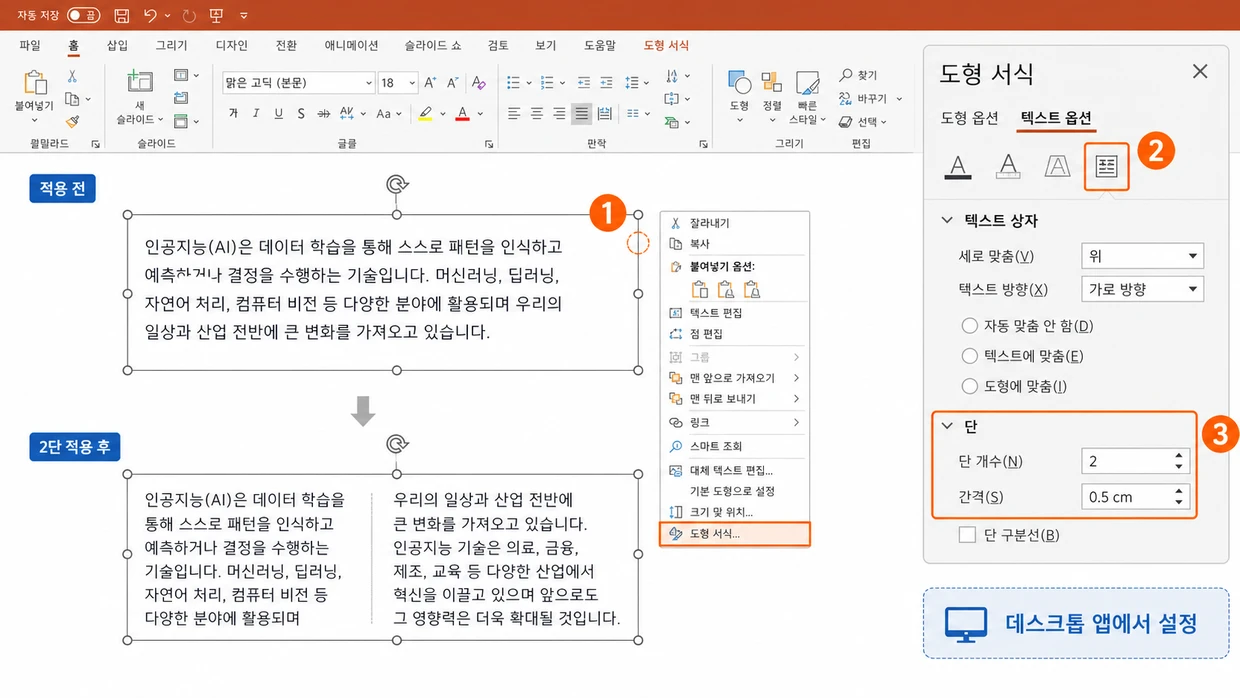Image resolution: width=1240 pixels, height=698 pixels.
Task: Click the center align paragraph icon
Action: (537, 113)
